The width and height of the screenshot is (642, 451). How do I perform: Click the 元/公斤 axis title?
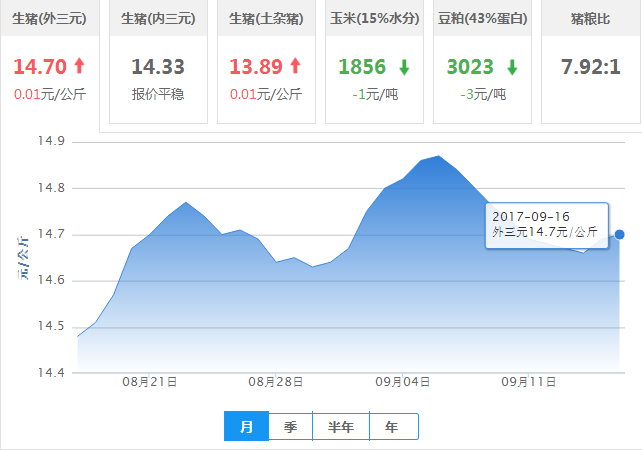(x=23, y=258)
